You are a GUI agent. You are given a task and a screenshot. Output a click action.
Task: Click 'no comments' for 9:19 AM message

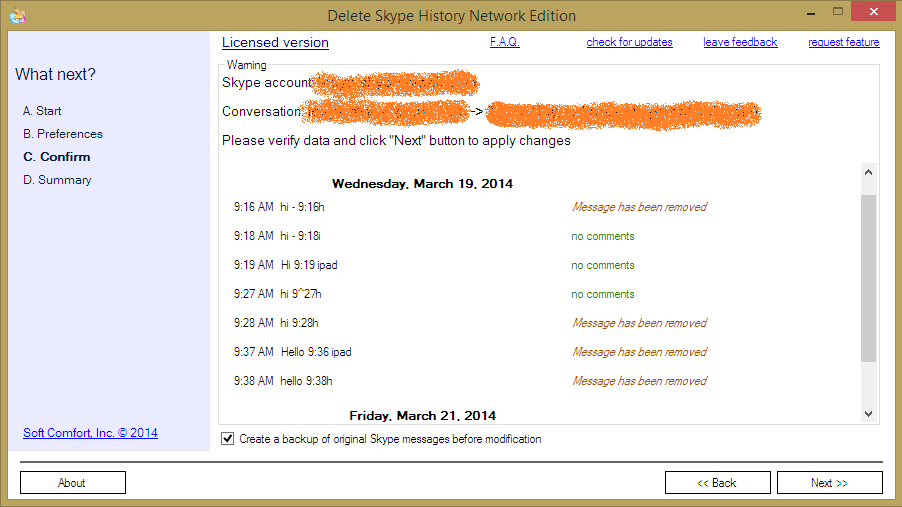[602, 265]
